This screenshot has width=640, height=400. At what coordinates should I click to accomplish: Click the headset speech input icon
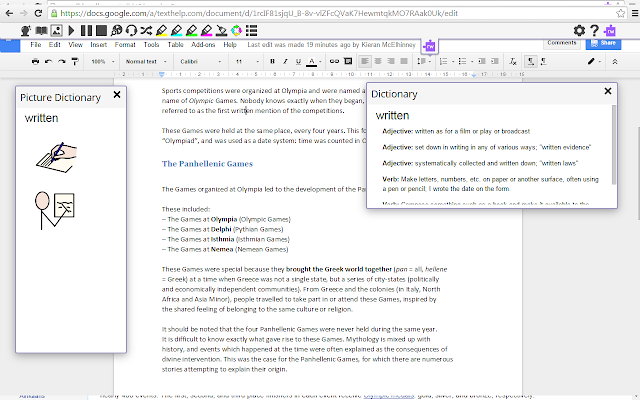(x=131, y=31)
